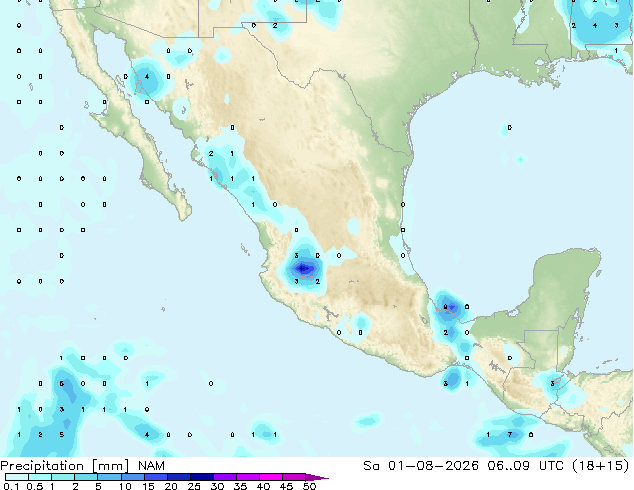Click the 0.1–0.5 mm palest cyan legend swatch
Screen dimensions: 634x490
(17, 477)
